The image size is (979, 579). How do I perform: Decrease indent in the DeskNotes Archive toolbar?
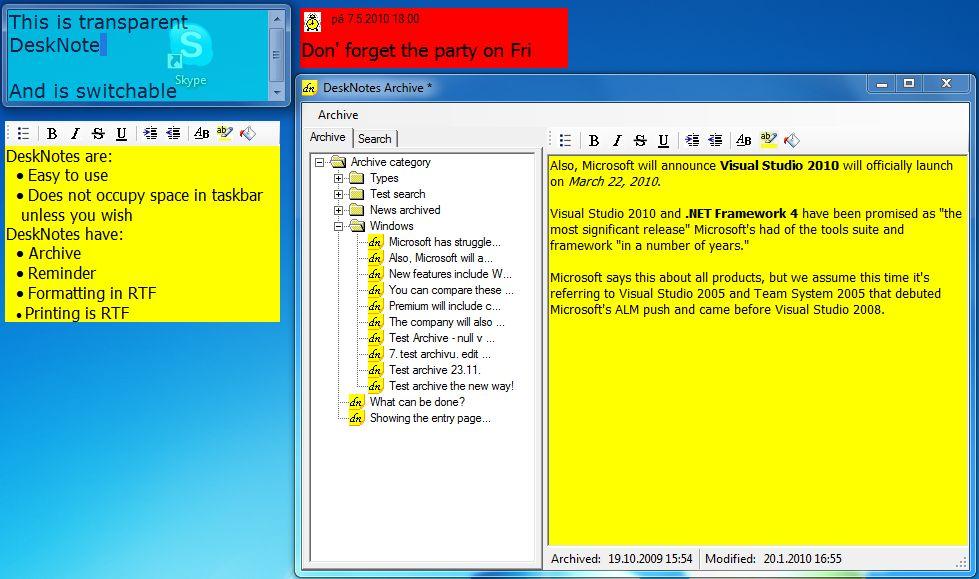tap(715, 141)
